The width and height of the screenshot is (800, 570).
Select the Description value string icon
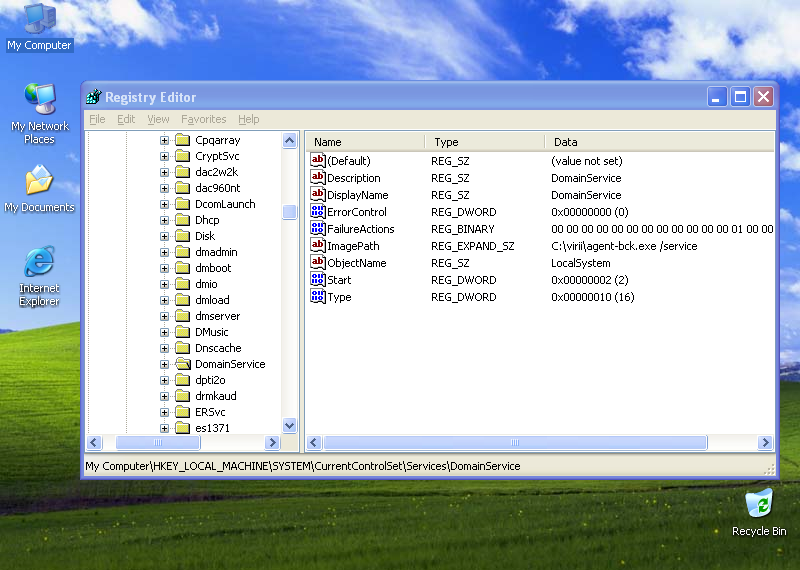click(x=317, y=178)
